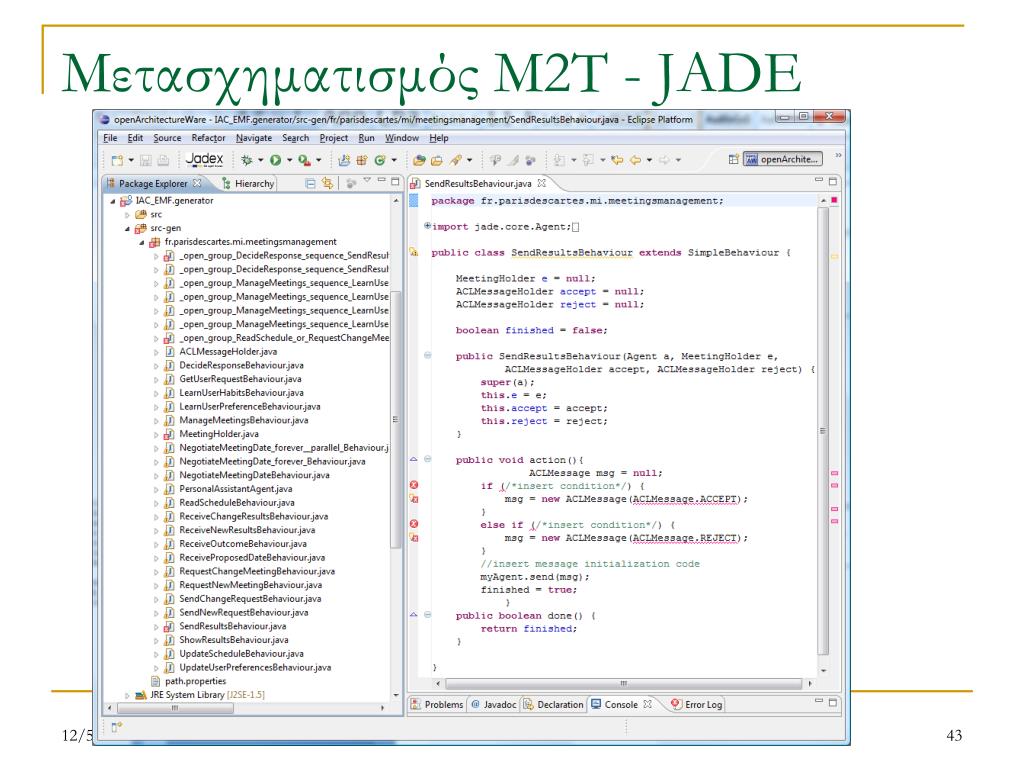Toggle Link with Editor in Package Explorer
The image size is (1024, 768).
(x=327, y=184)
